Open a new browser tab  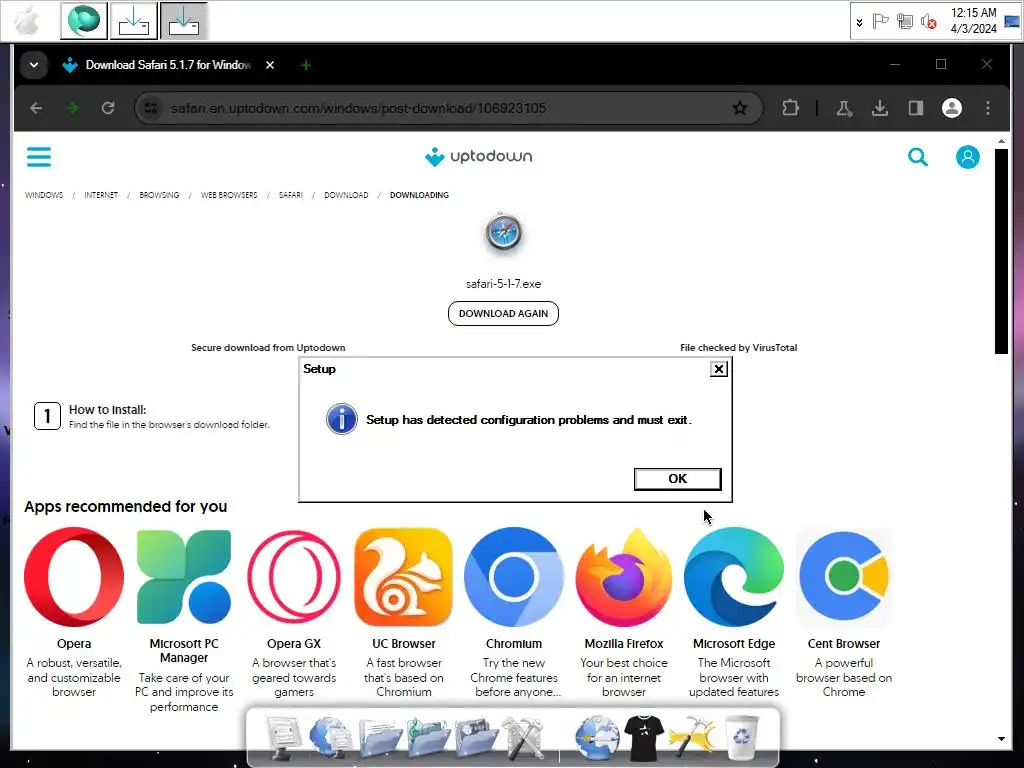[x=305, y=65]
